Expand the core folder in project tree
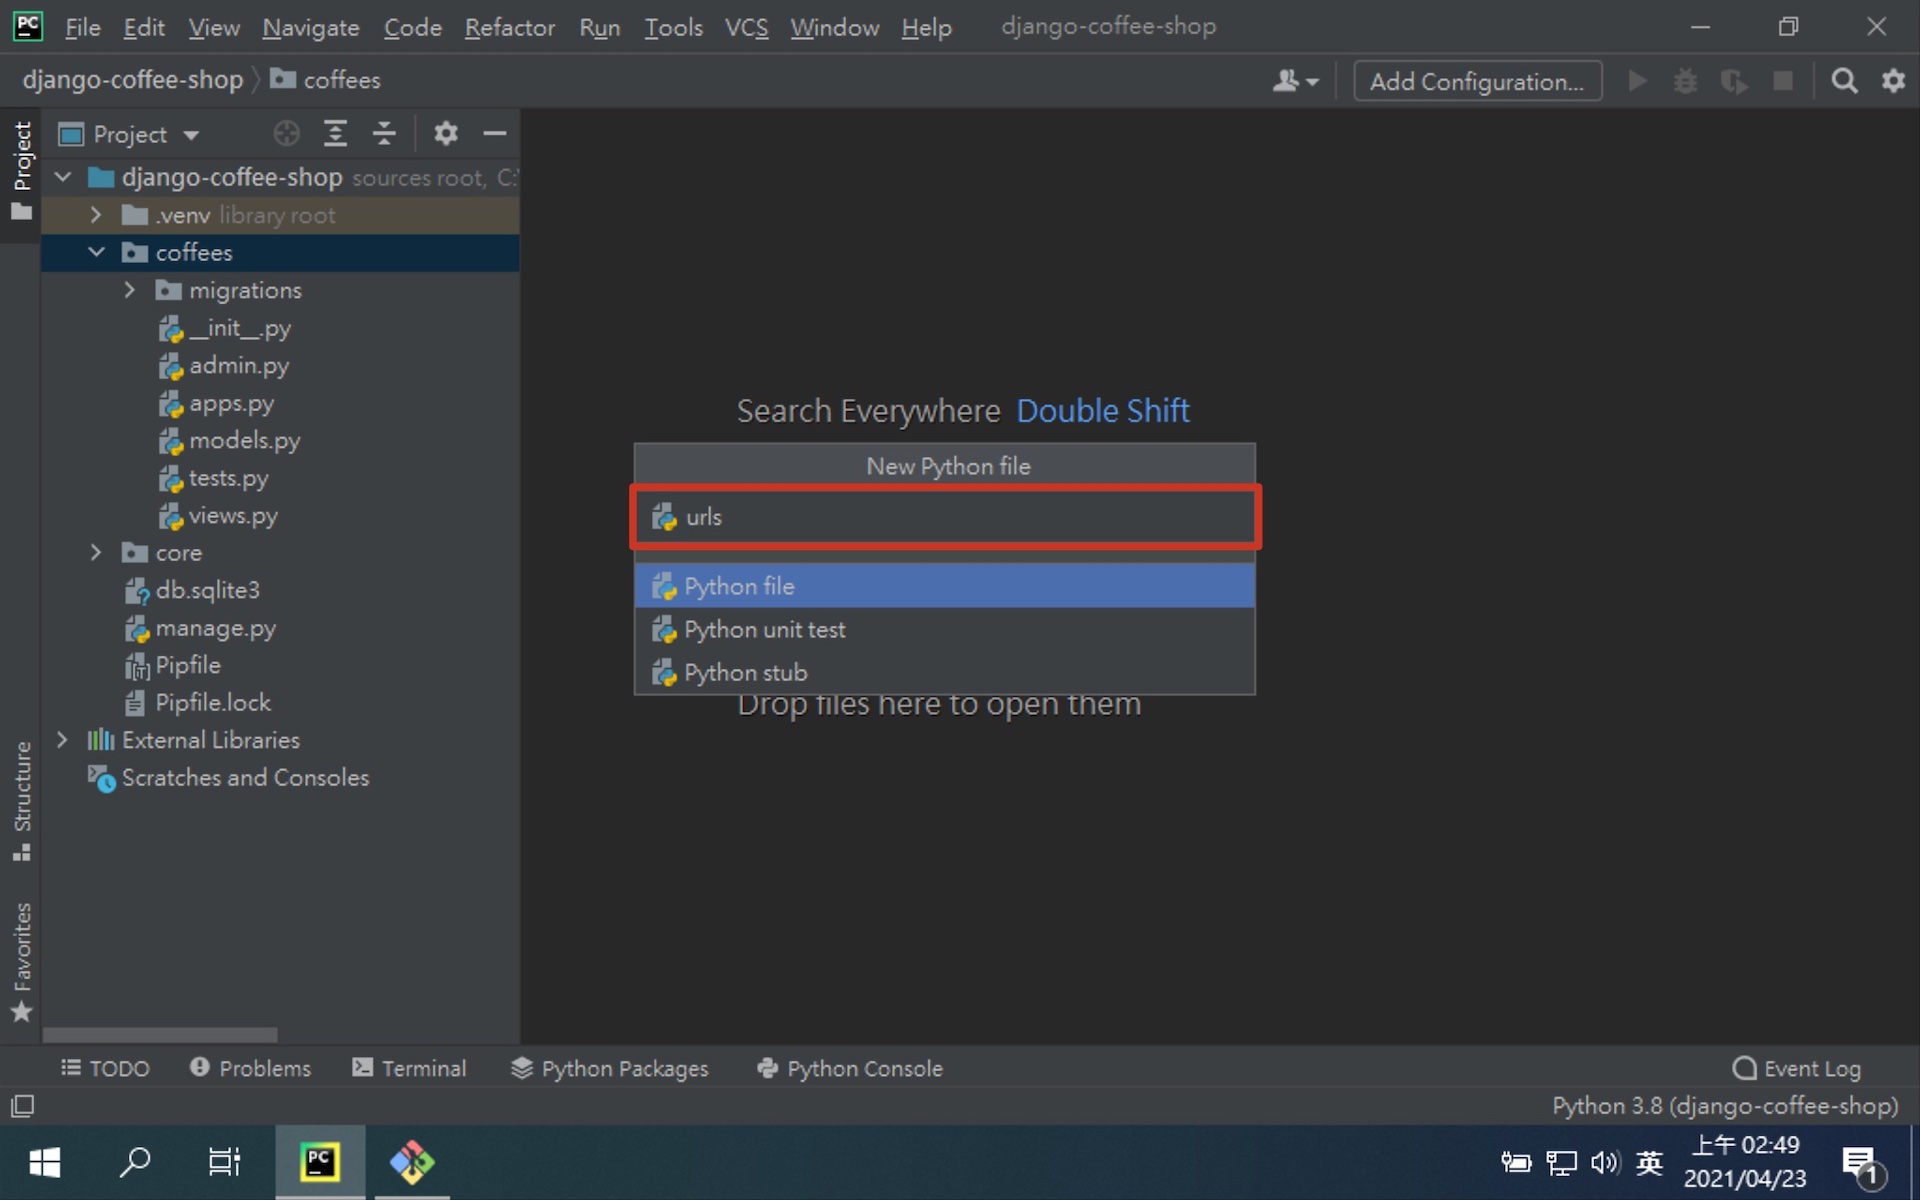 (x=94, y=553)
